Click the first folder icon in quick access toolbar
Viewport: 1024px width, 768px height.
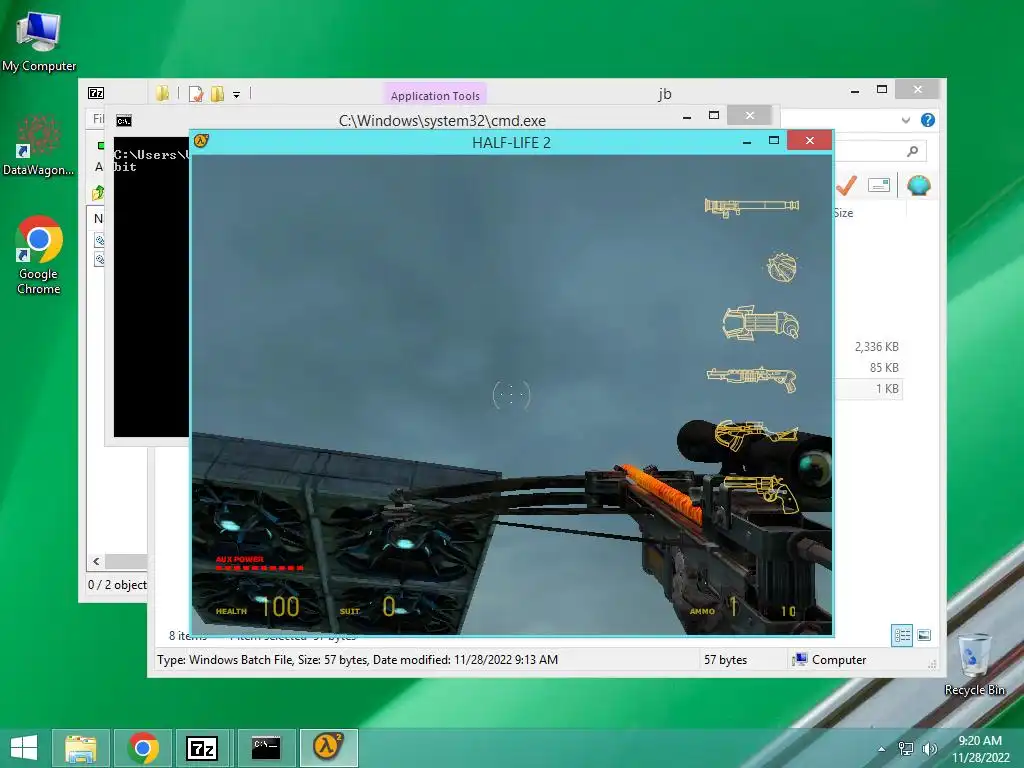click(163, 93)
